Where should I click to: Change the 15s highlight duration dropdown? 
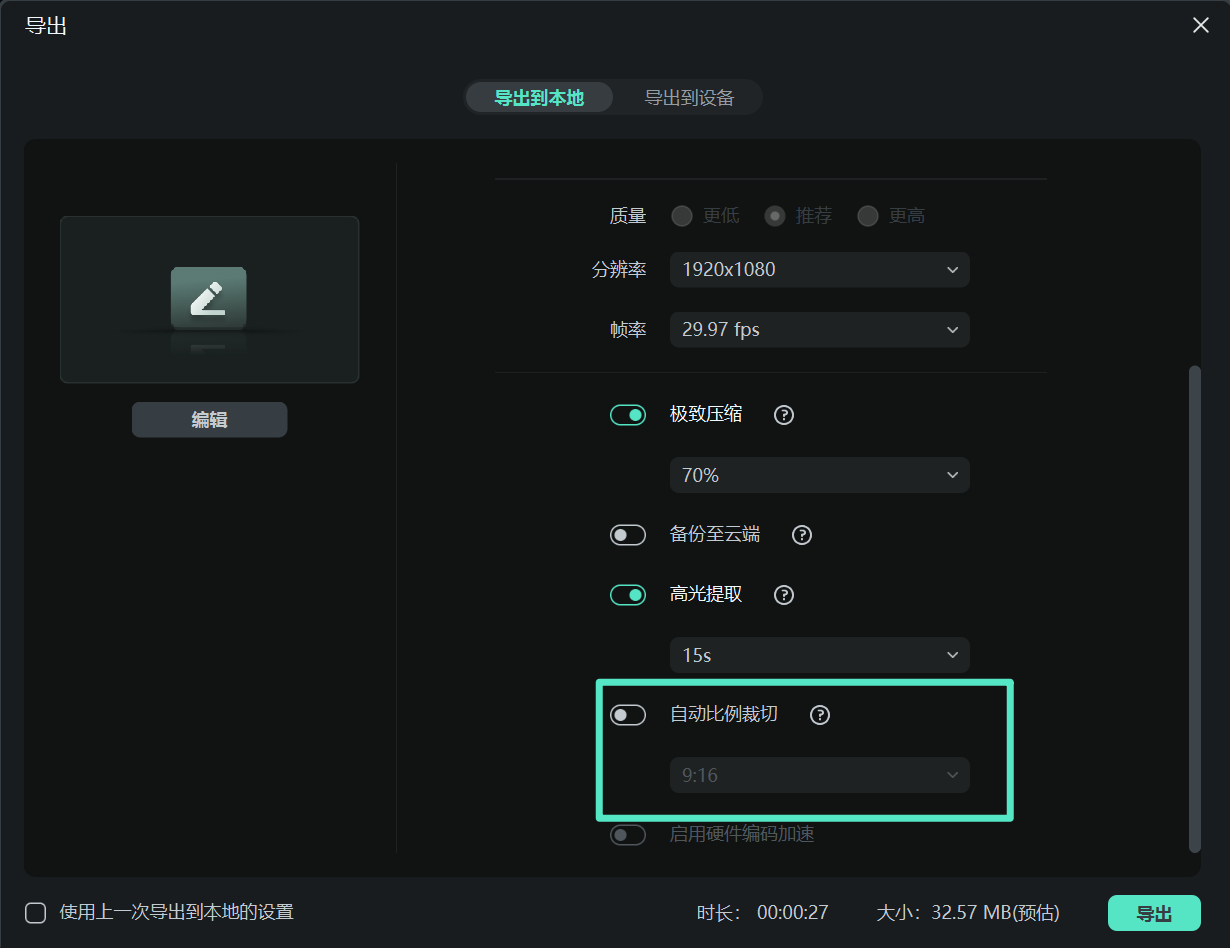click(x=819, y=654)
